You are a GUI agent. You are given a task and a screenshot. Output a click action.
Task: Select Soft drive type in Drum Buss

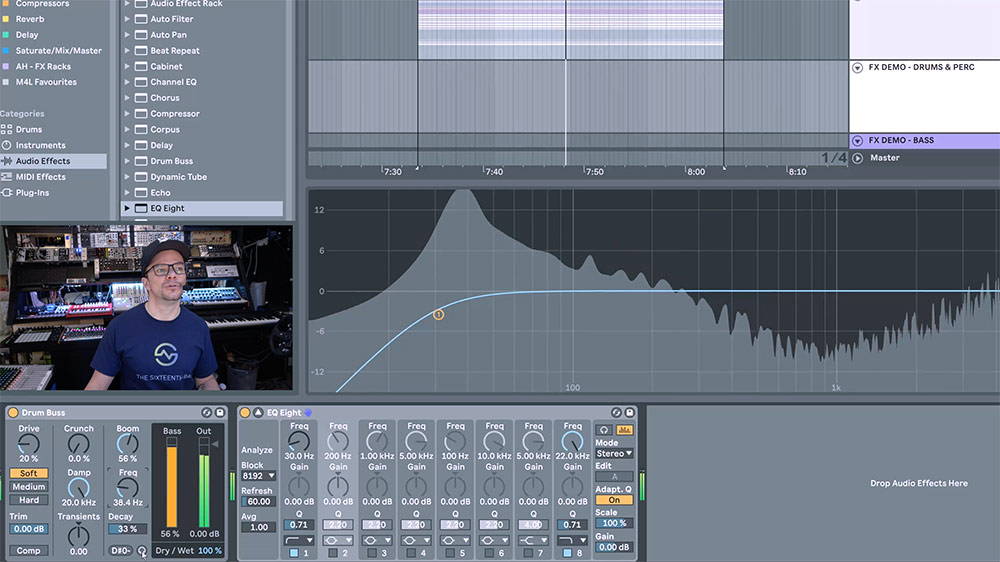pyautogui.click(x=29, y=473)
